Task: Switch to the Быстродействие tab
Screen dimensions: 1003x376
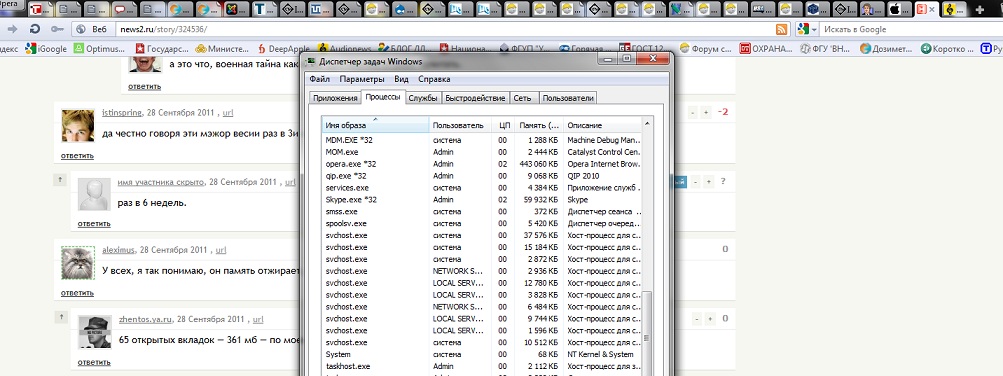Action: 475,98
